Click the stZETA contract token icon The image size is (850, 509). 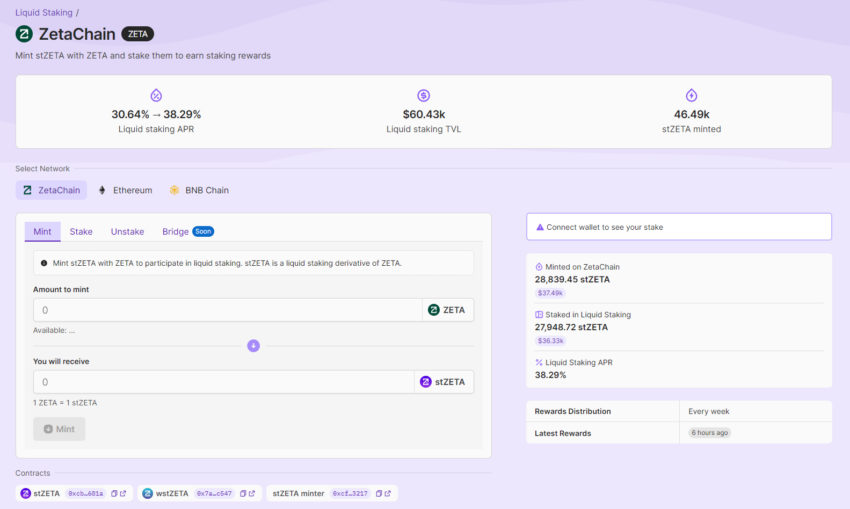[x=25, y=493]
